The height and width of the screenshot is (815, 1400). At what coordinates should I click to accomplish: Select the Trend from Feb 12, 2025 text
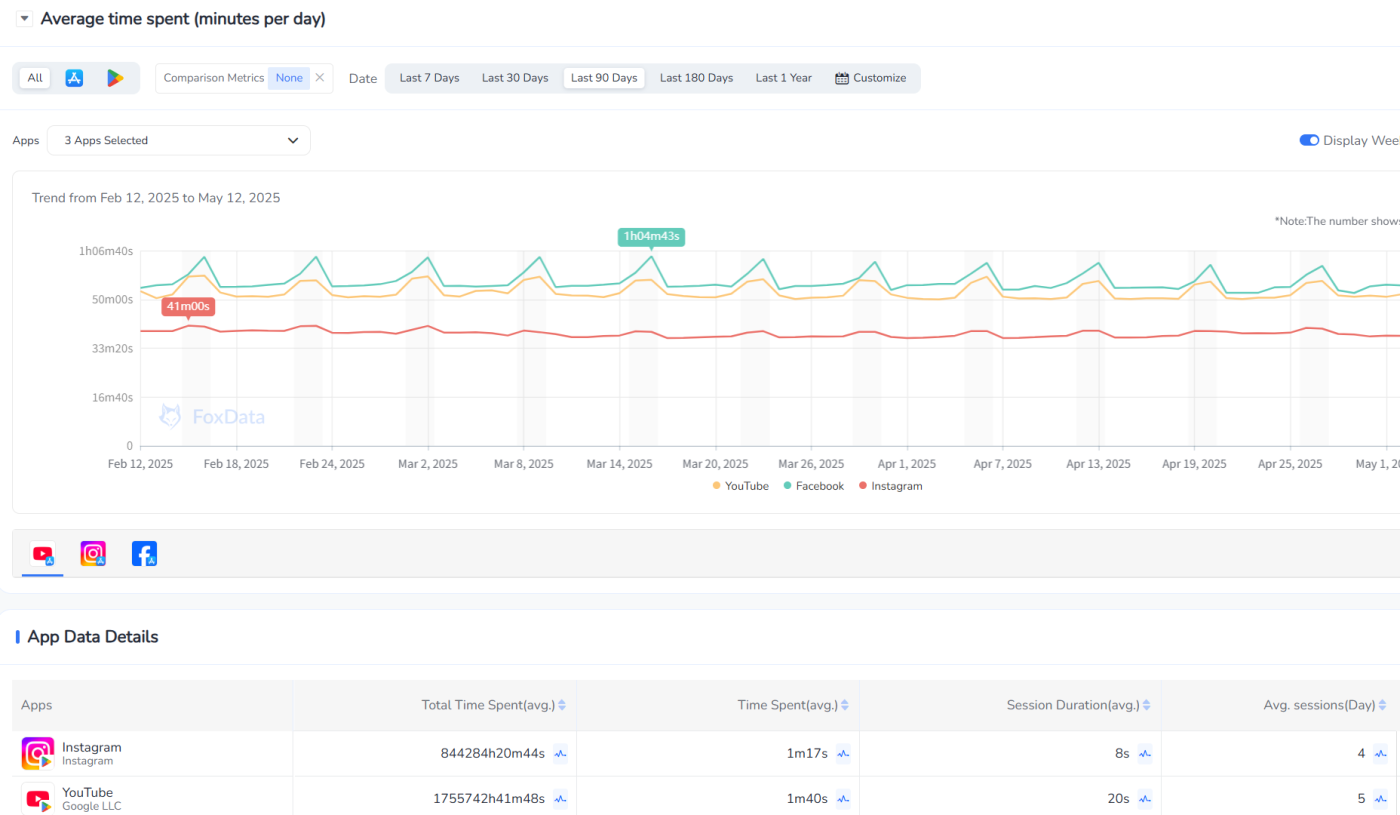[156, 198]
